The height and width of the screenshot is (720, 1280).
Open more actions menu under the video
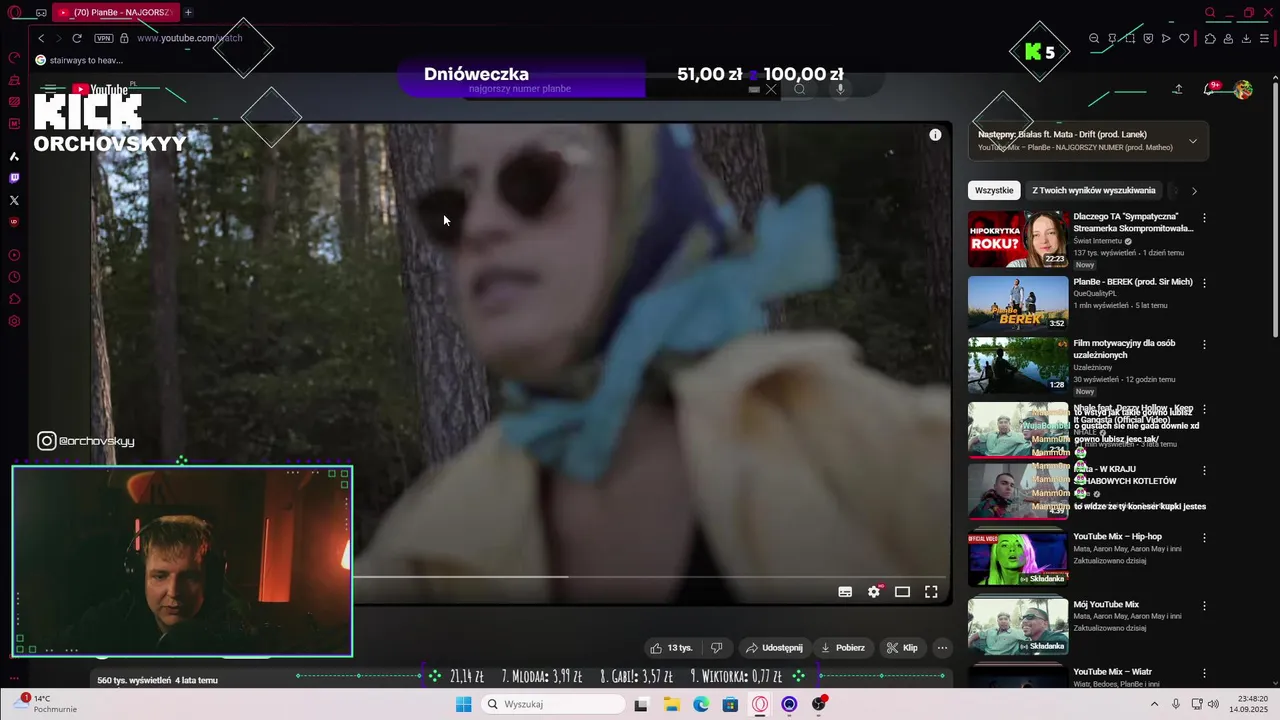tap(942, 648)
